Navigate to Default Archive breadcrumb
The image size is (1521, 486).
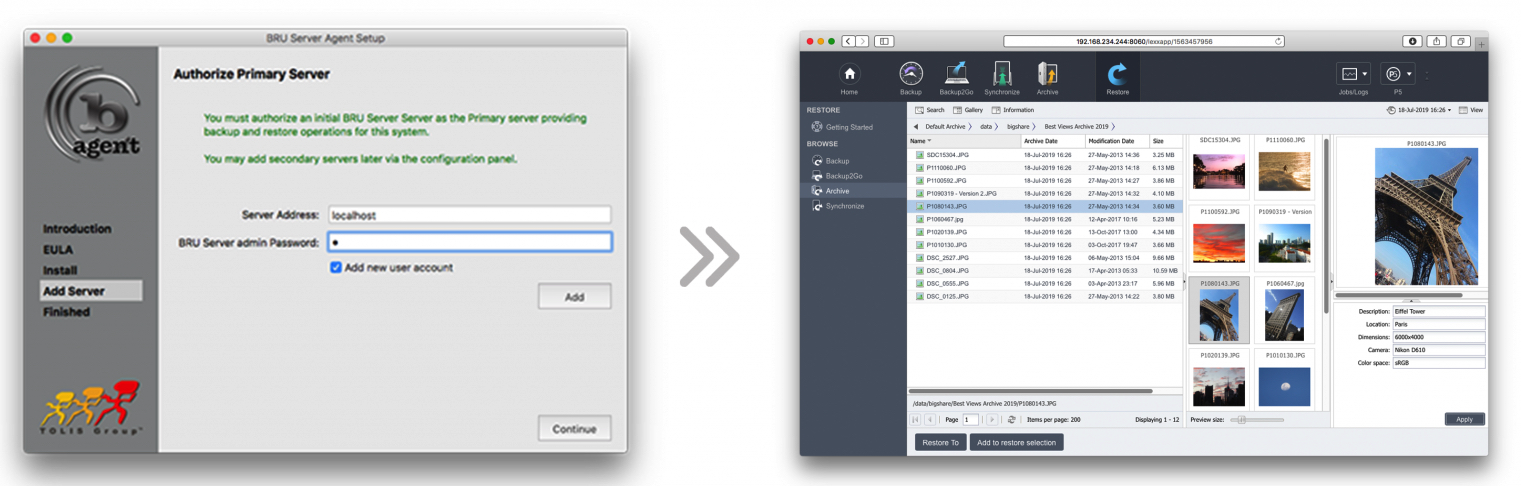945,127
